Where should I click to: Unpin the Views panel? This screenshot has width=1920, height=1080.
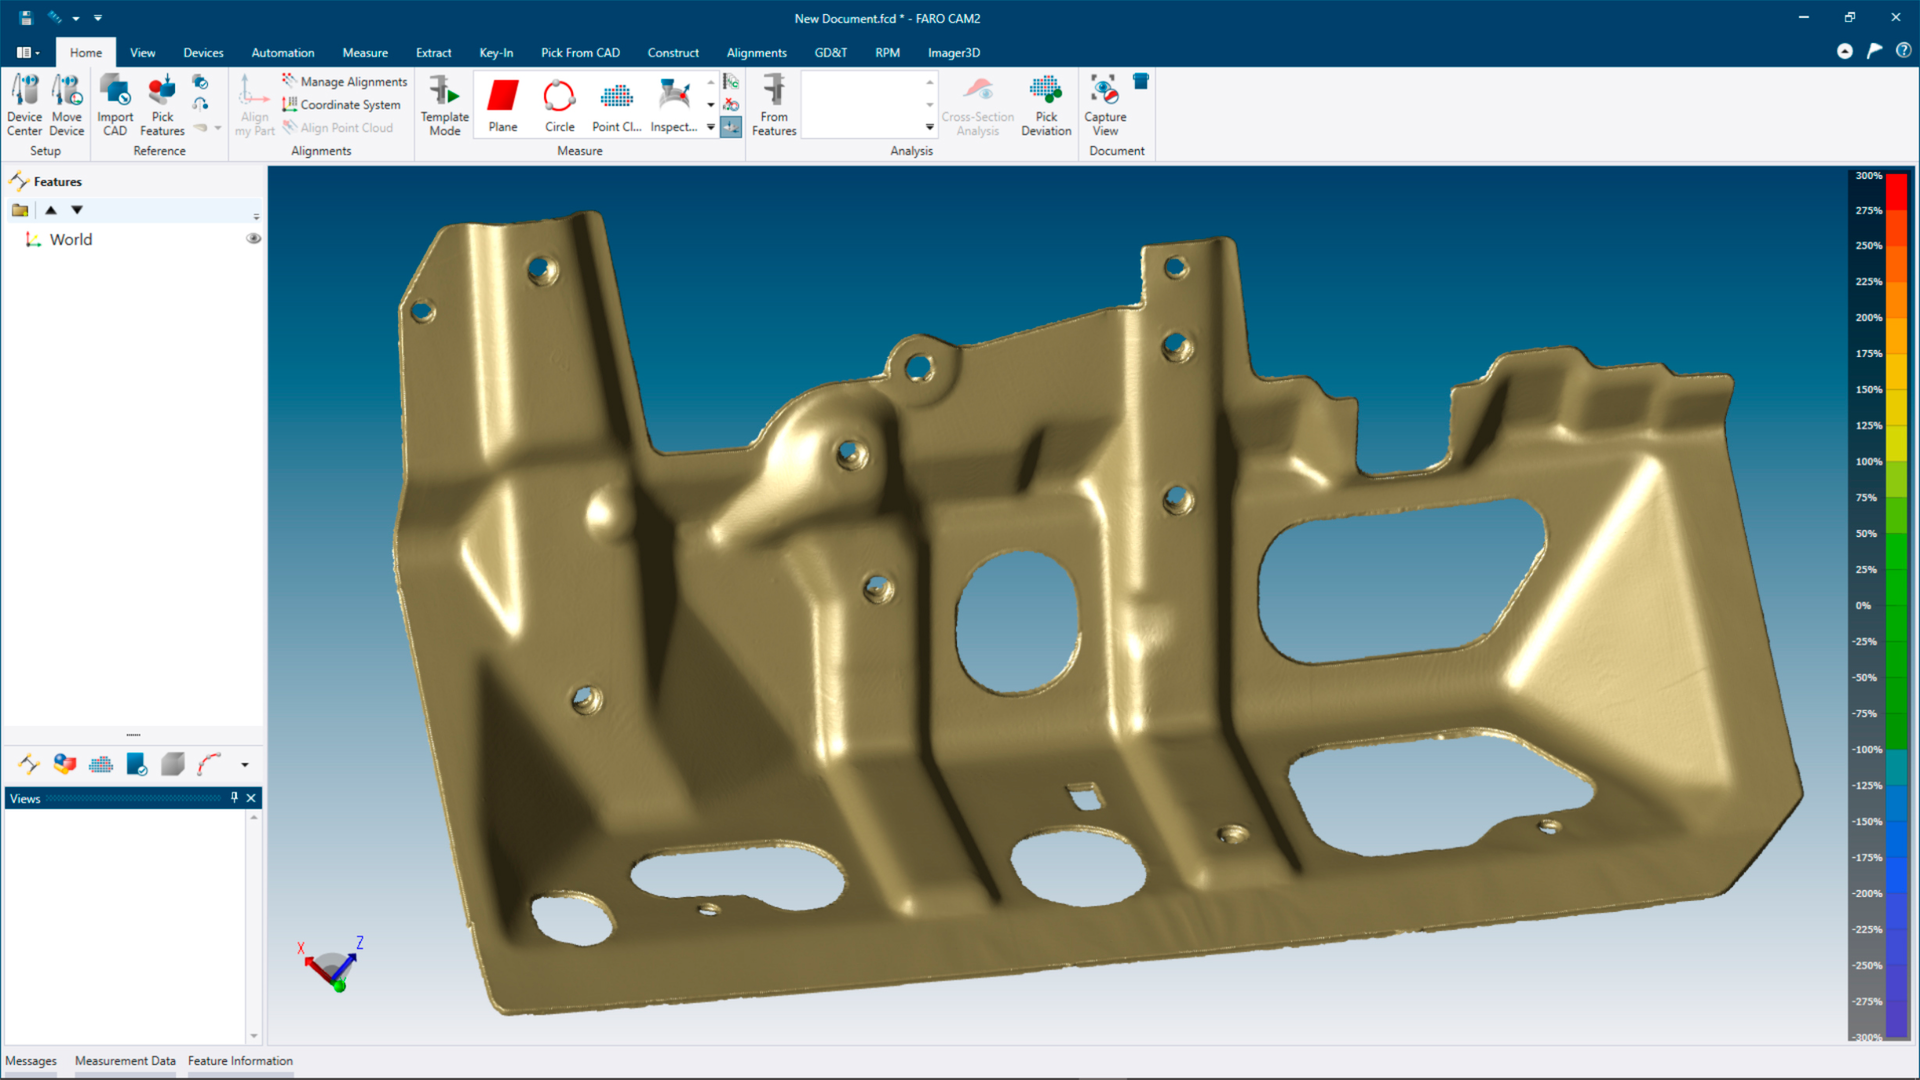[233, 797]
